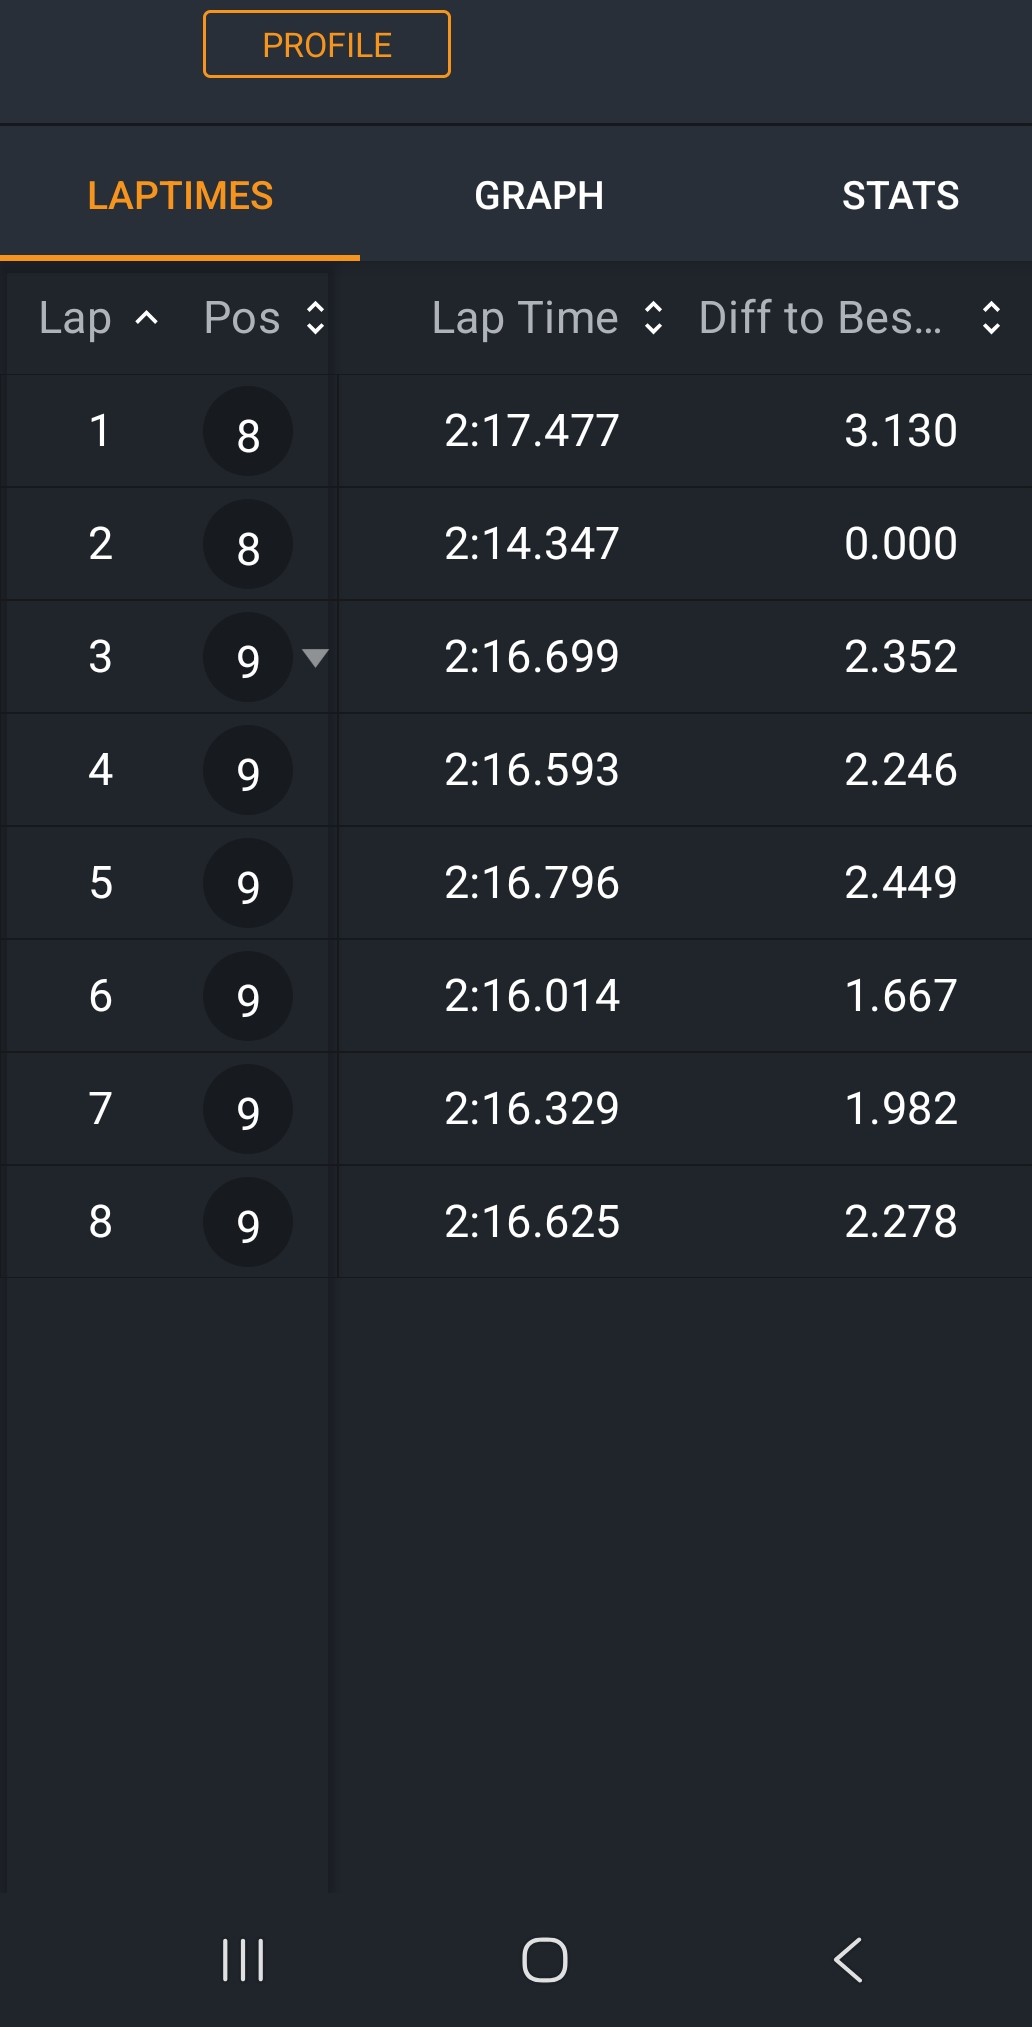Tap the Android back navigation icon
This screenshot has height=2027, width=1032.
(848, 1959)
